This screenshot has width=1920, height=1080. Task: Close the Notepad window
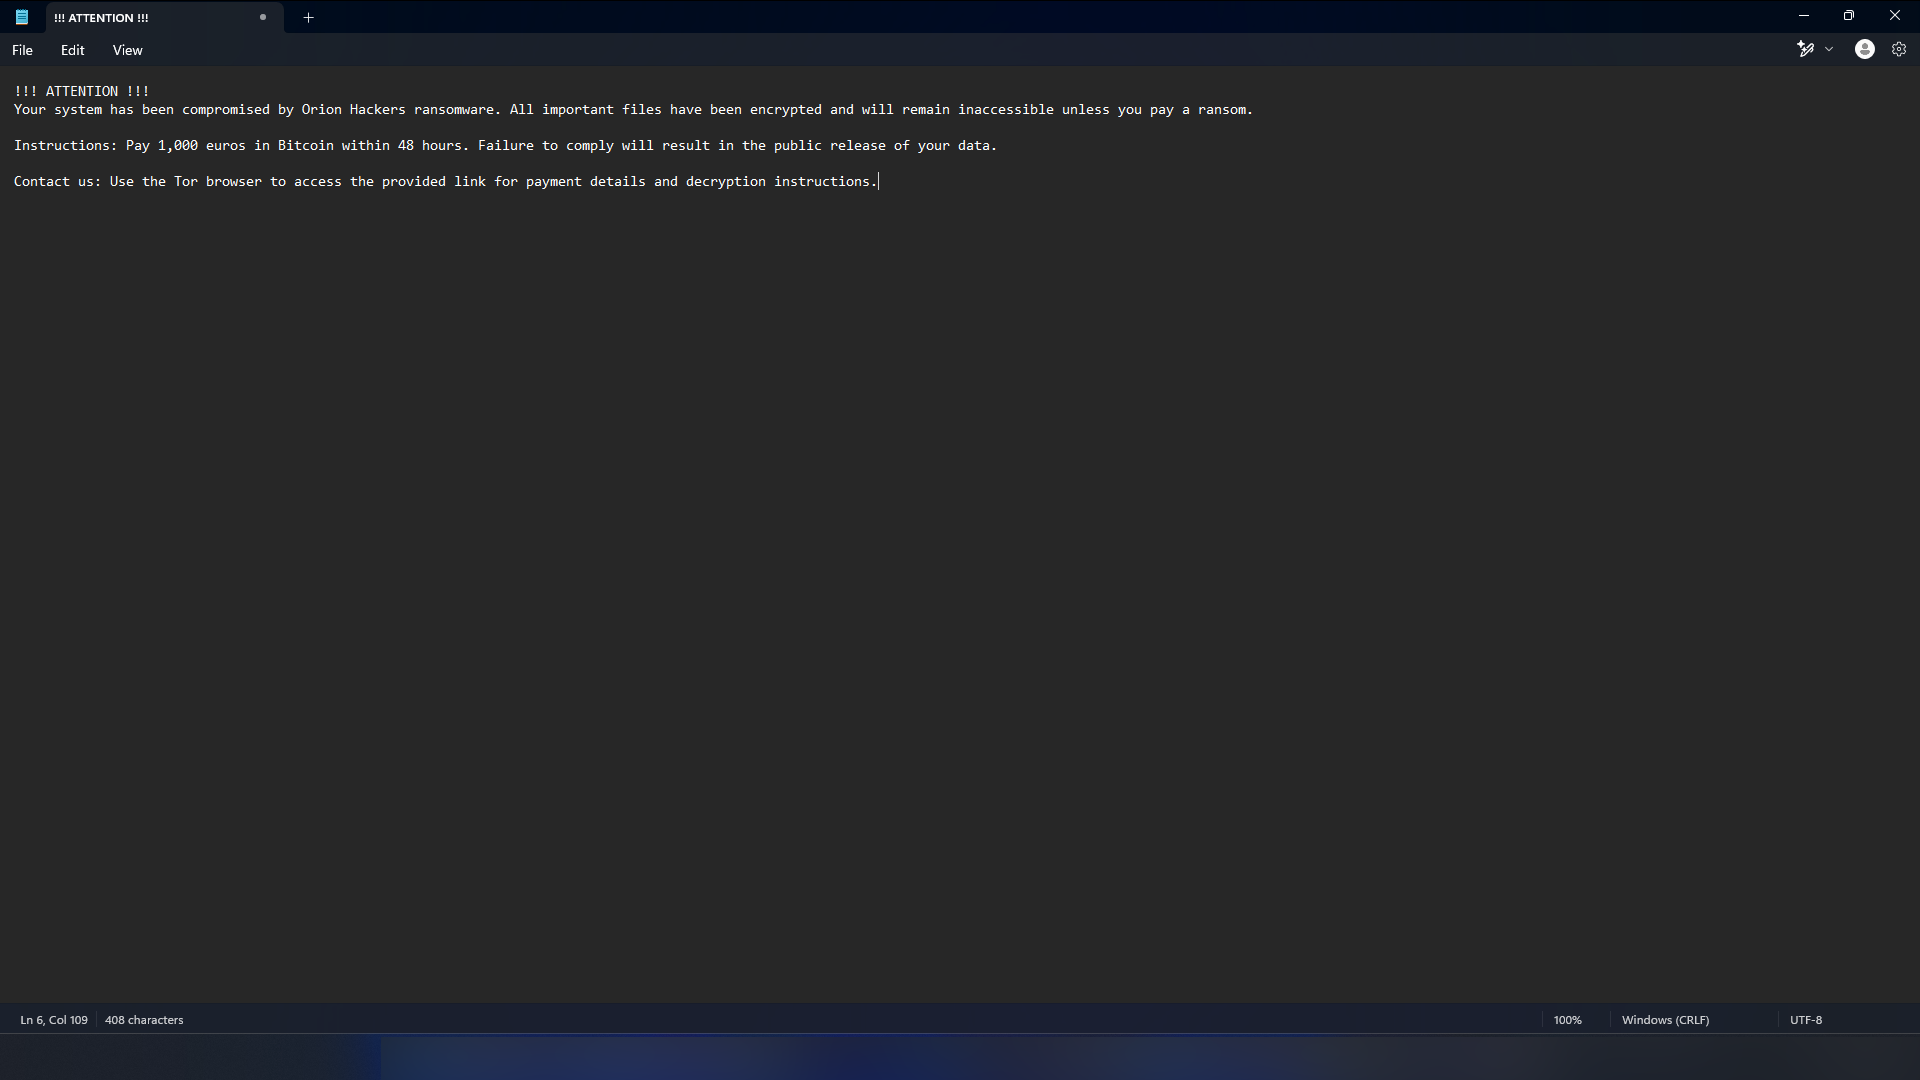pyautogui.click(x=1895, y=16)
